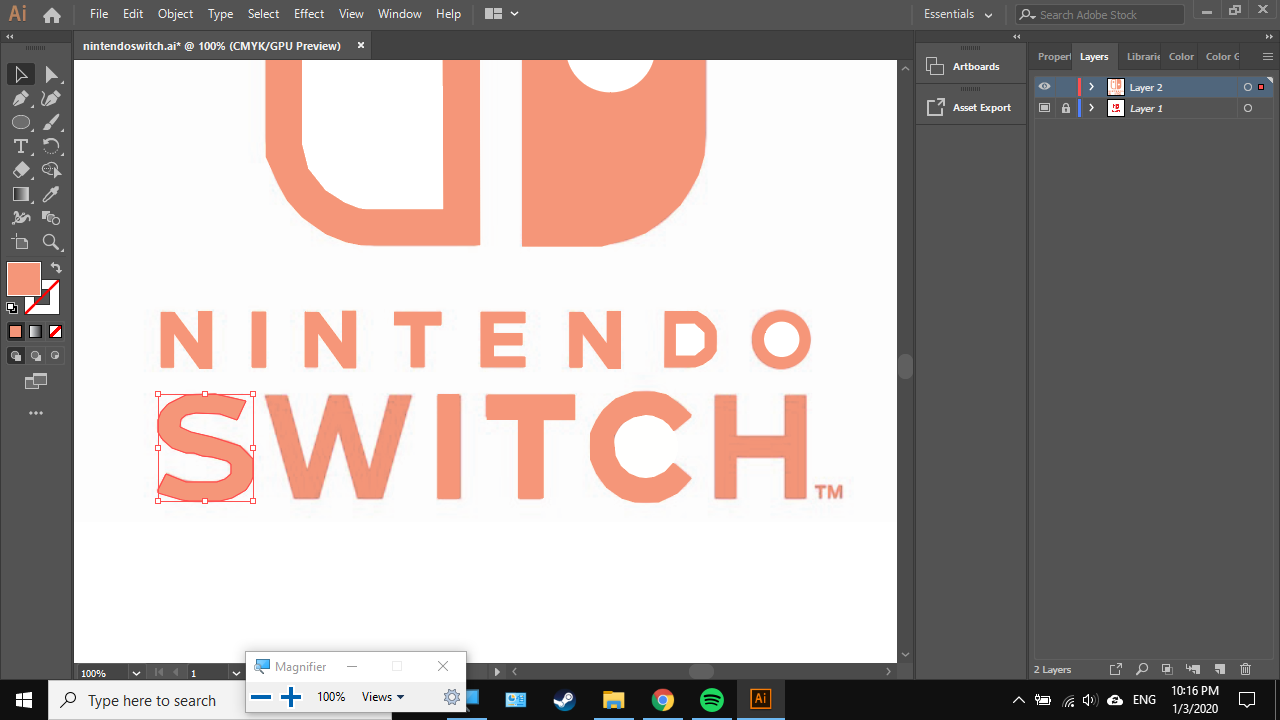Open the Type menu
This screenshot has height=720, width=1280.
pos(220,14)
